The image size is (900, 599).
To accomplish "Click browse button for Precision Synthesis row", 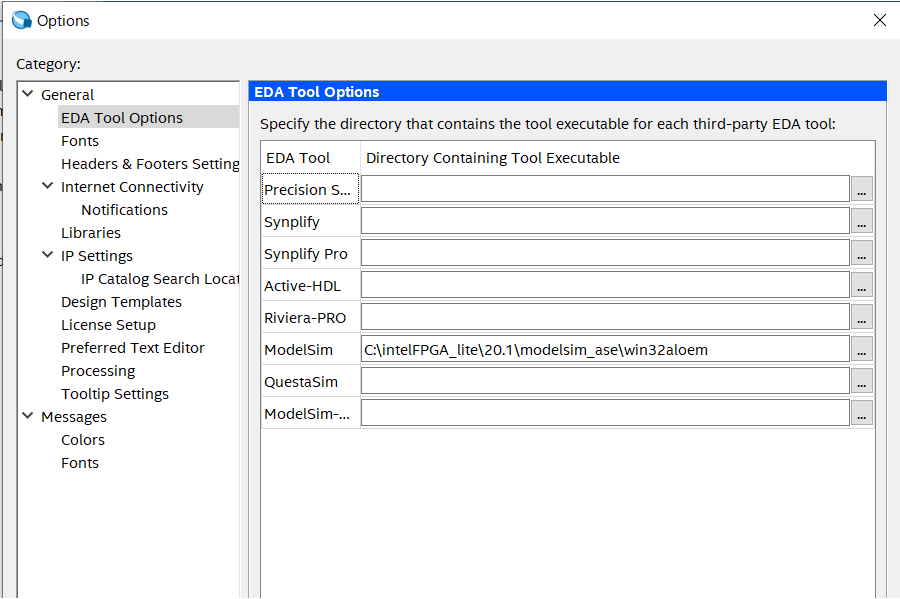I will [x=861, y=189].
